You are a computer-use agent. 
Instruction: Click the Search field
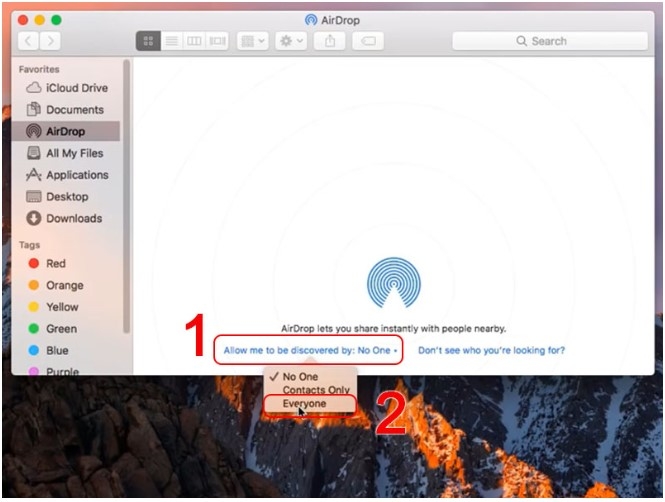[x=550, y=41]
